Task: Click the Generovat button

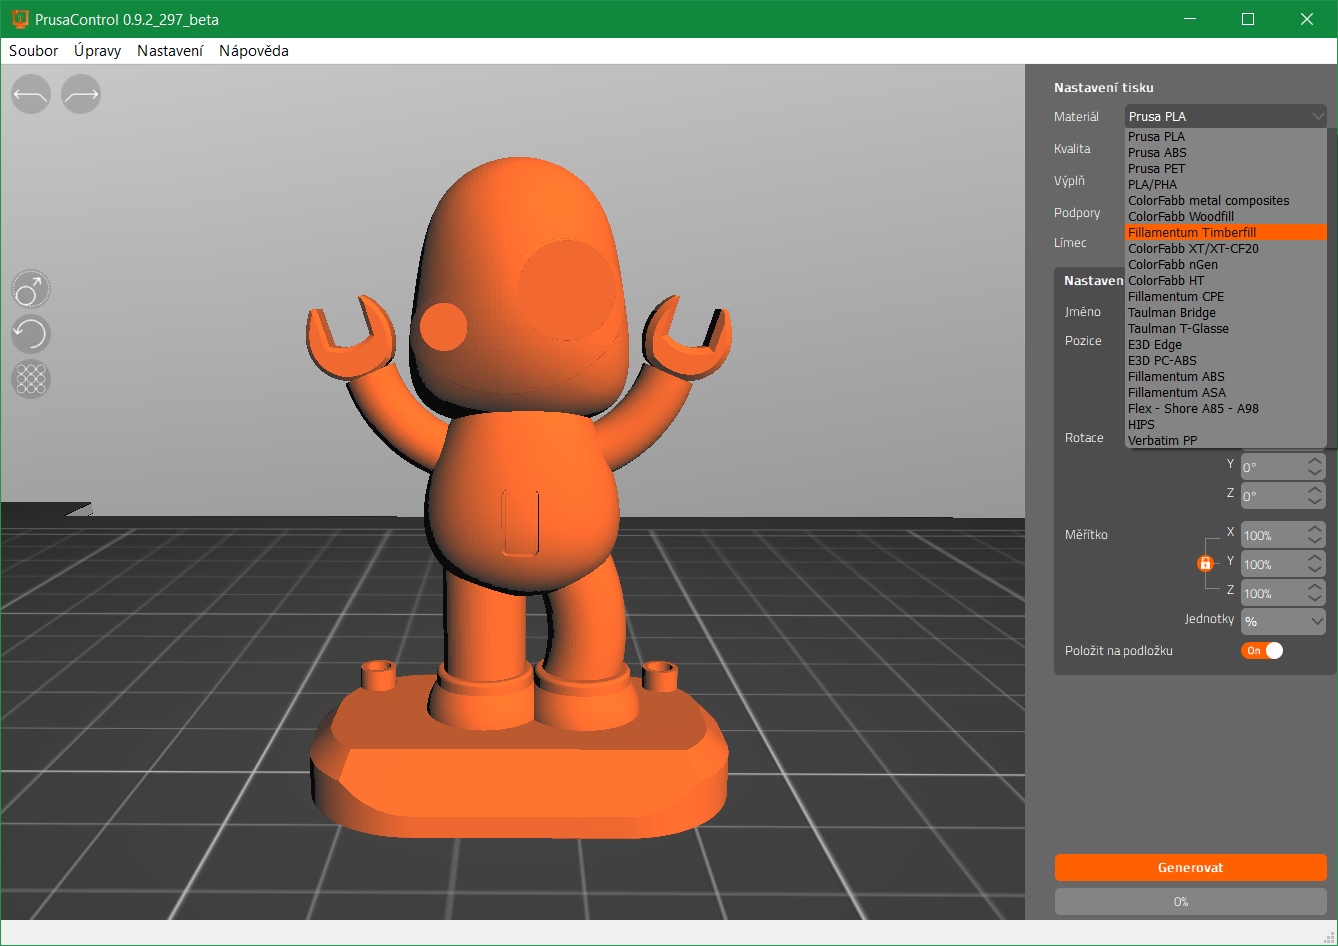Action: (x=1190, y=868)
